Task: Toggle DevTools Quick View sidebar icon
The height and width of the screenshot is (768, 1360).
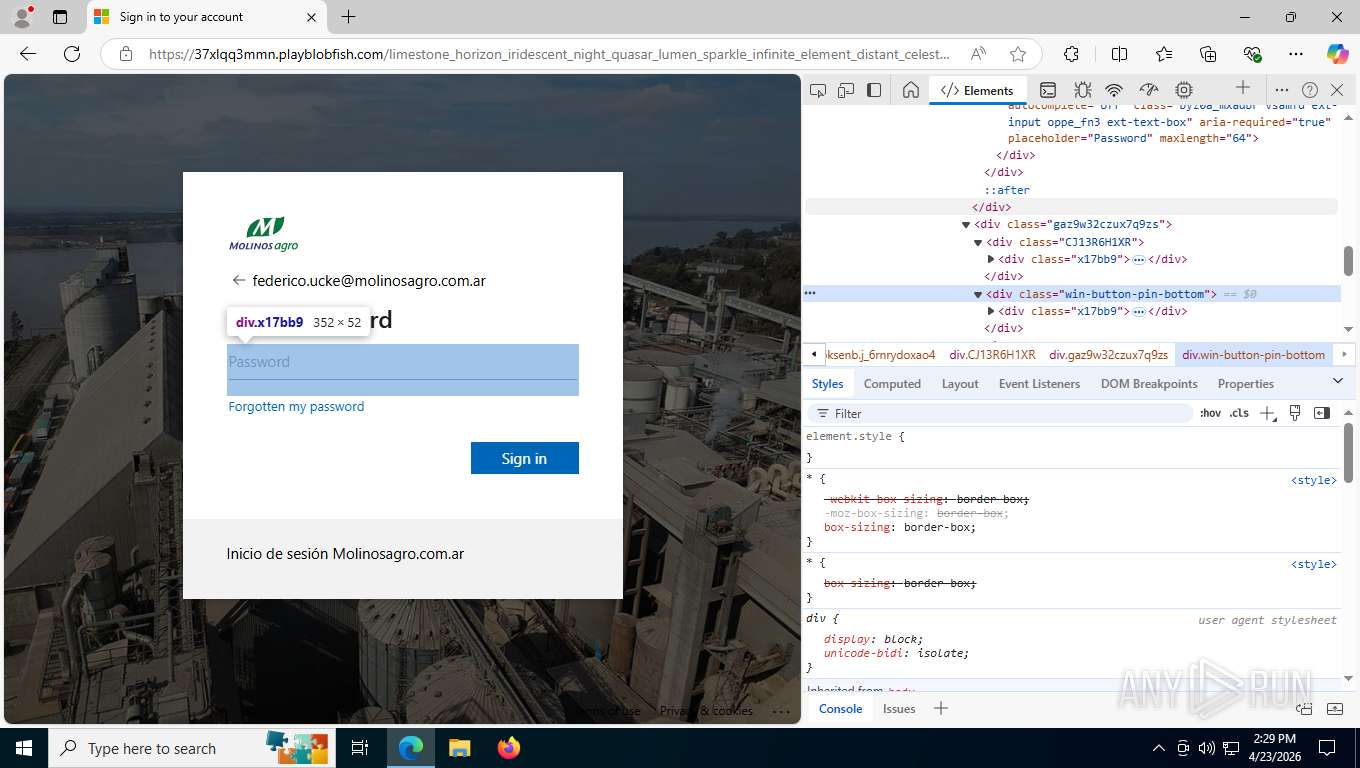Action: [x=874, y=90]
